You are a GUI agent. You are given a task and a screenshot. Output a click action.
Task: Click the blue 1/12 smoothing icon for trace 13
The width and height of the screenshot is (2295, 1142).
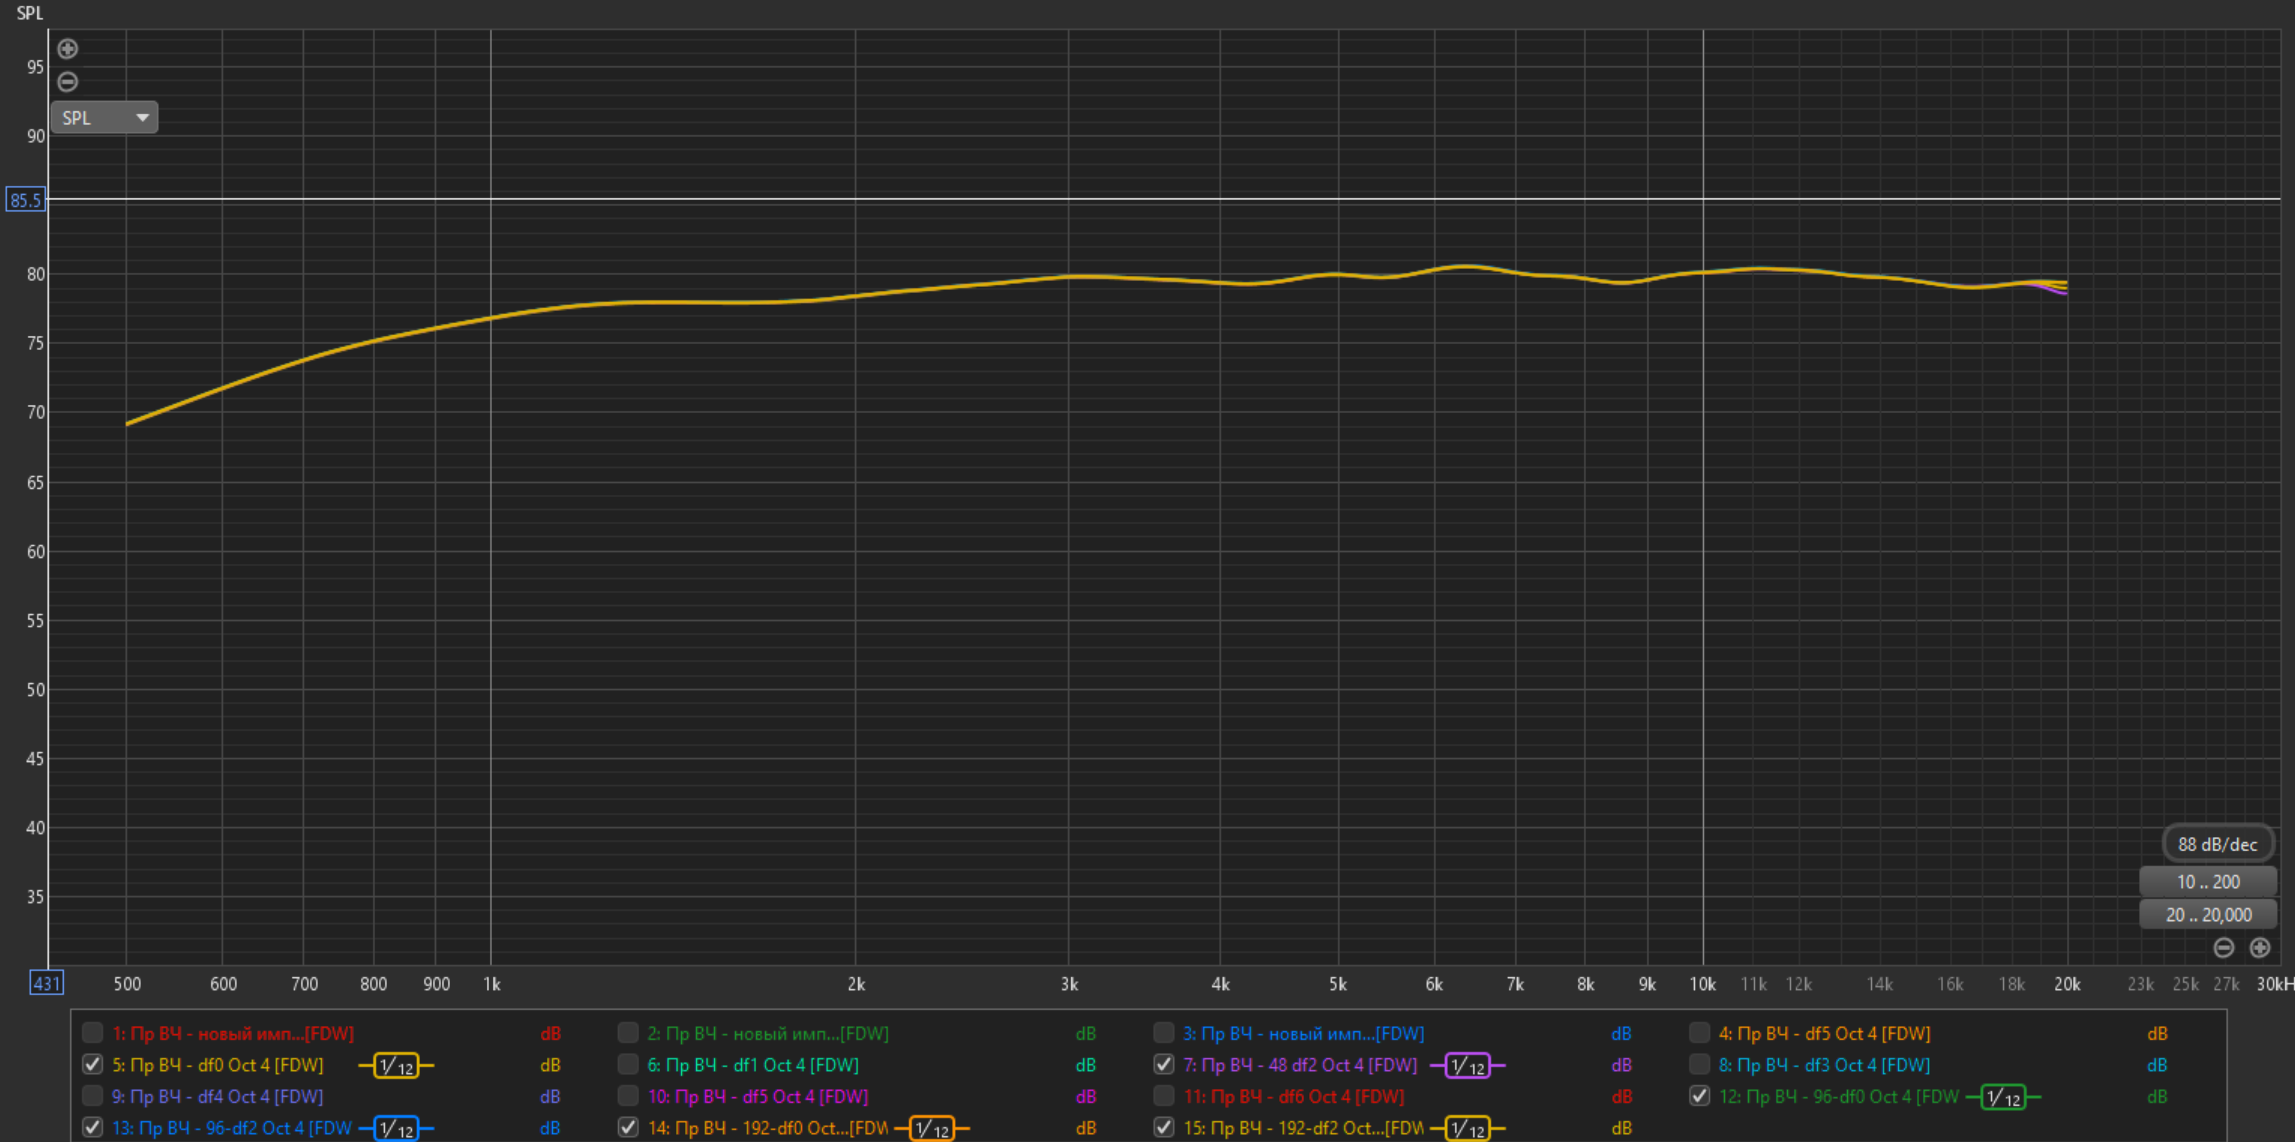[396, 1129]
